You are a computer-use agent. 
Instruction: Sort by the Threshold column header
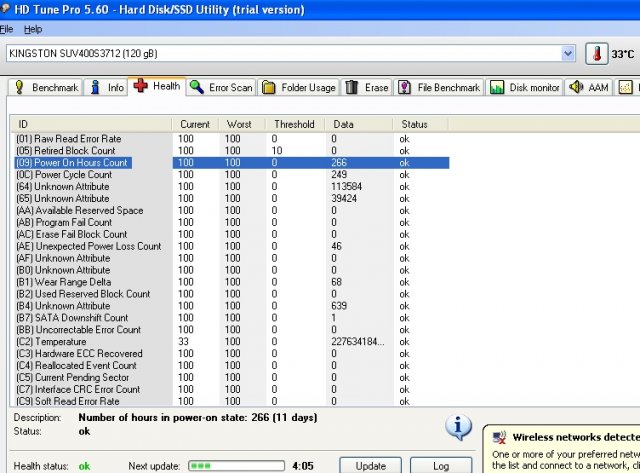click(294, 124)
